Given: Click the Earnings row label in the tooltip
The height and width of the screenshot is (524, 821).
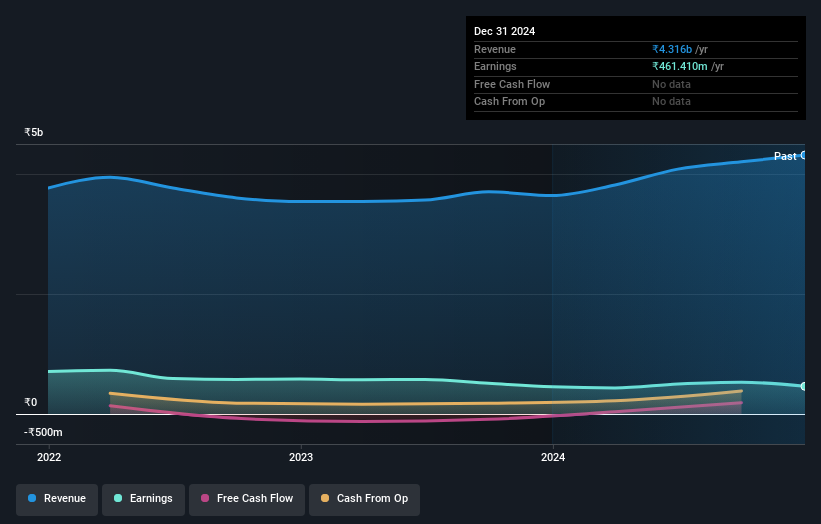Looking at the screenshot, I should coord(495,66).
